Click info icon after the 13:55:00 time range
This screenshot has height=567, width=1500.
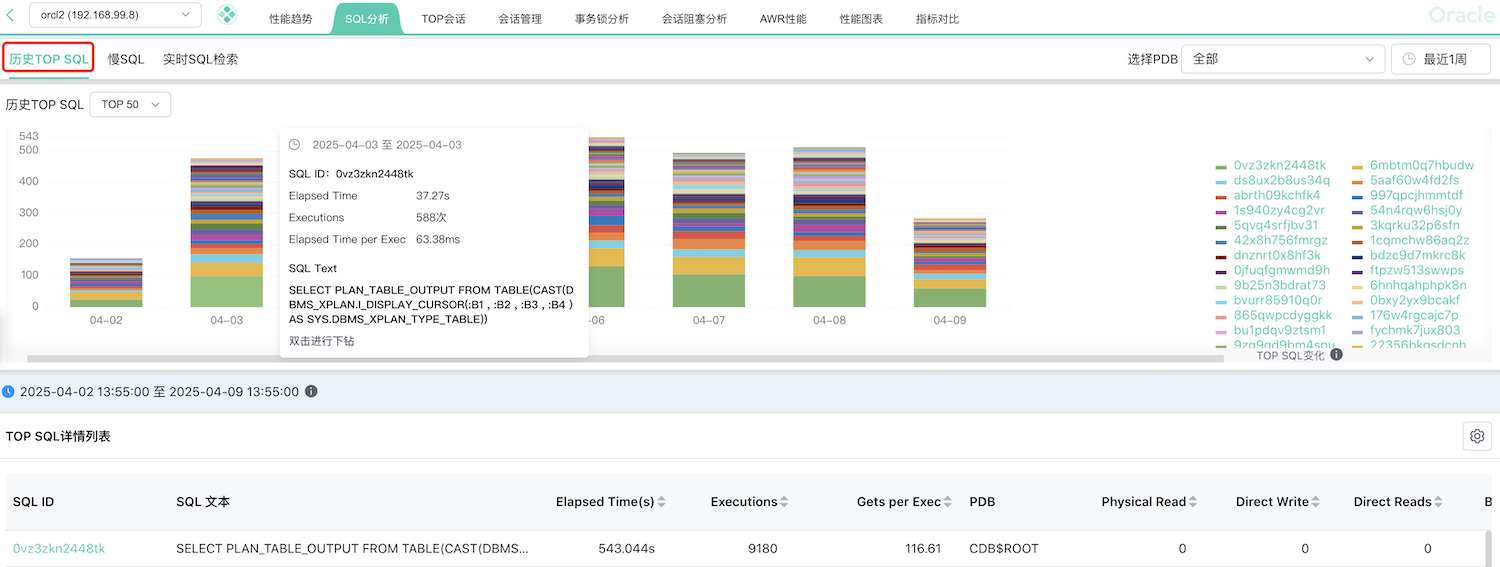(x=311, y=392)
